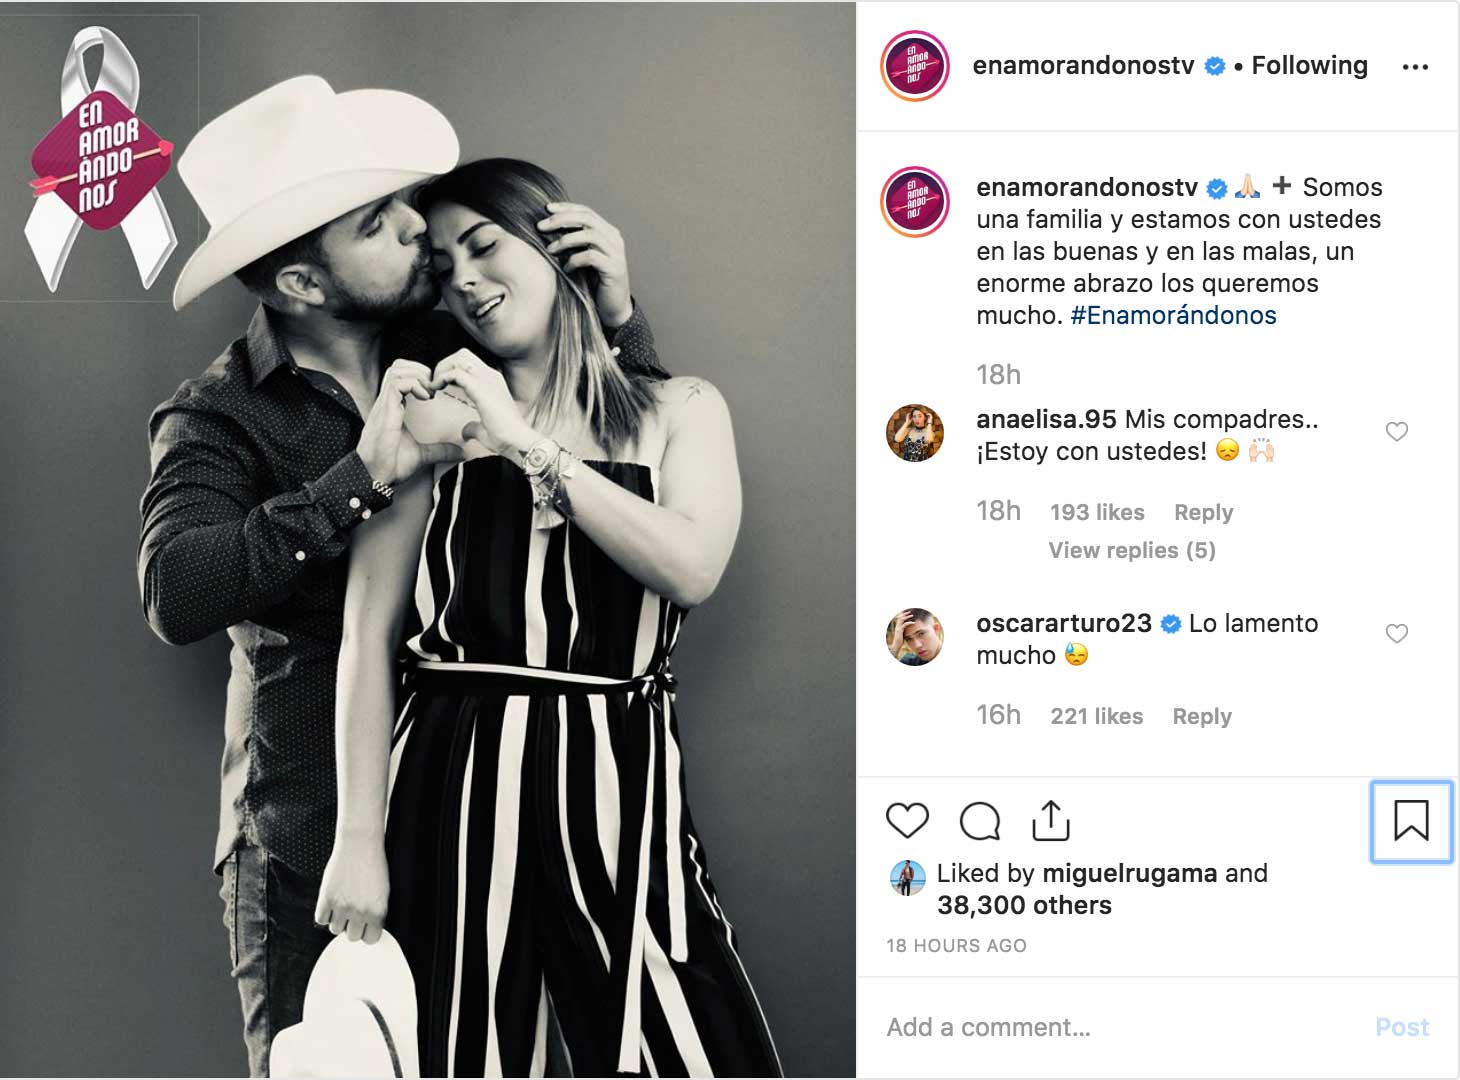Like the post with heart icon
The width and height of the screenshot is (1460, 1080).
coord(907,821)
